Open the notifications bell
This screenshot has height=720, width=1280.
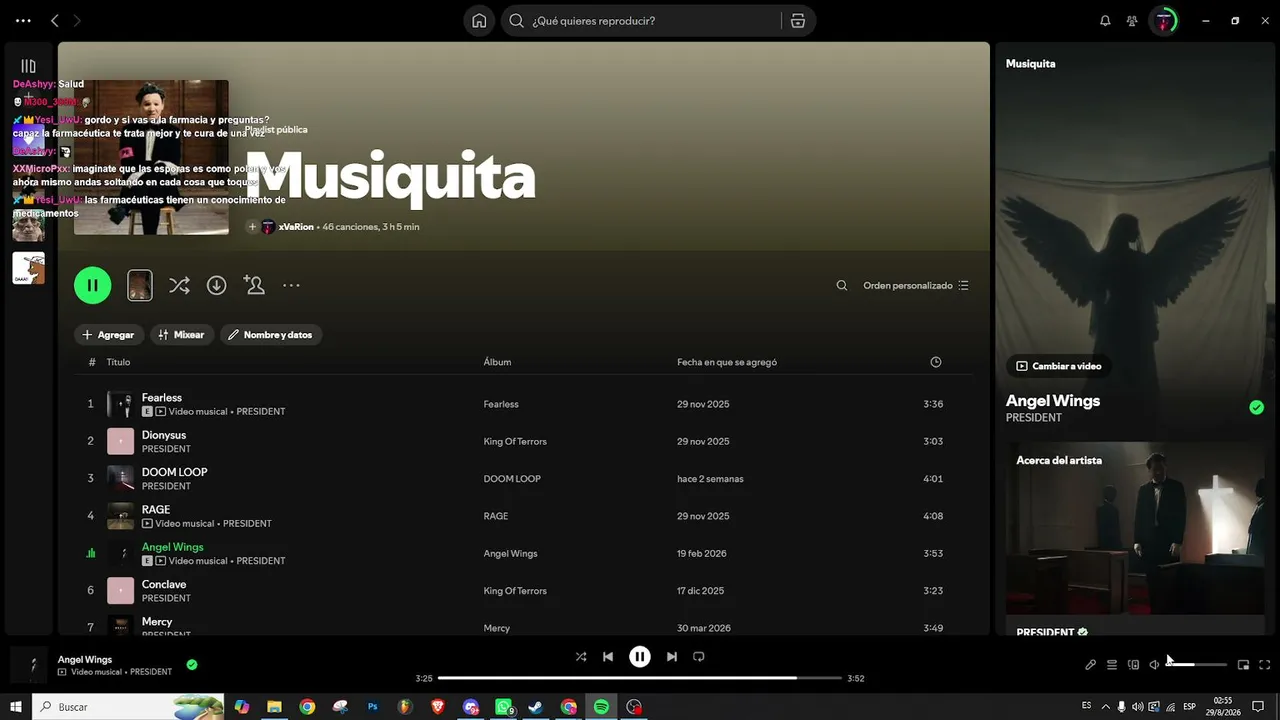click(x=1105, y=21)
